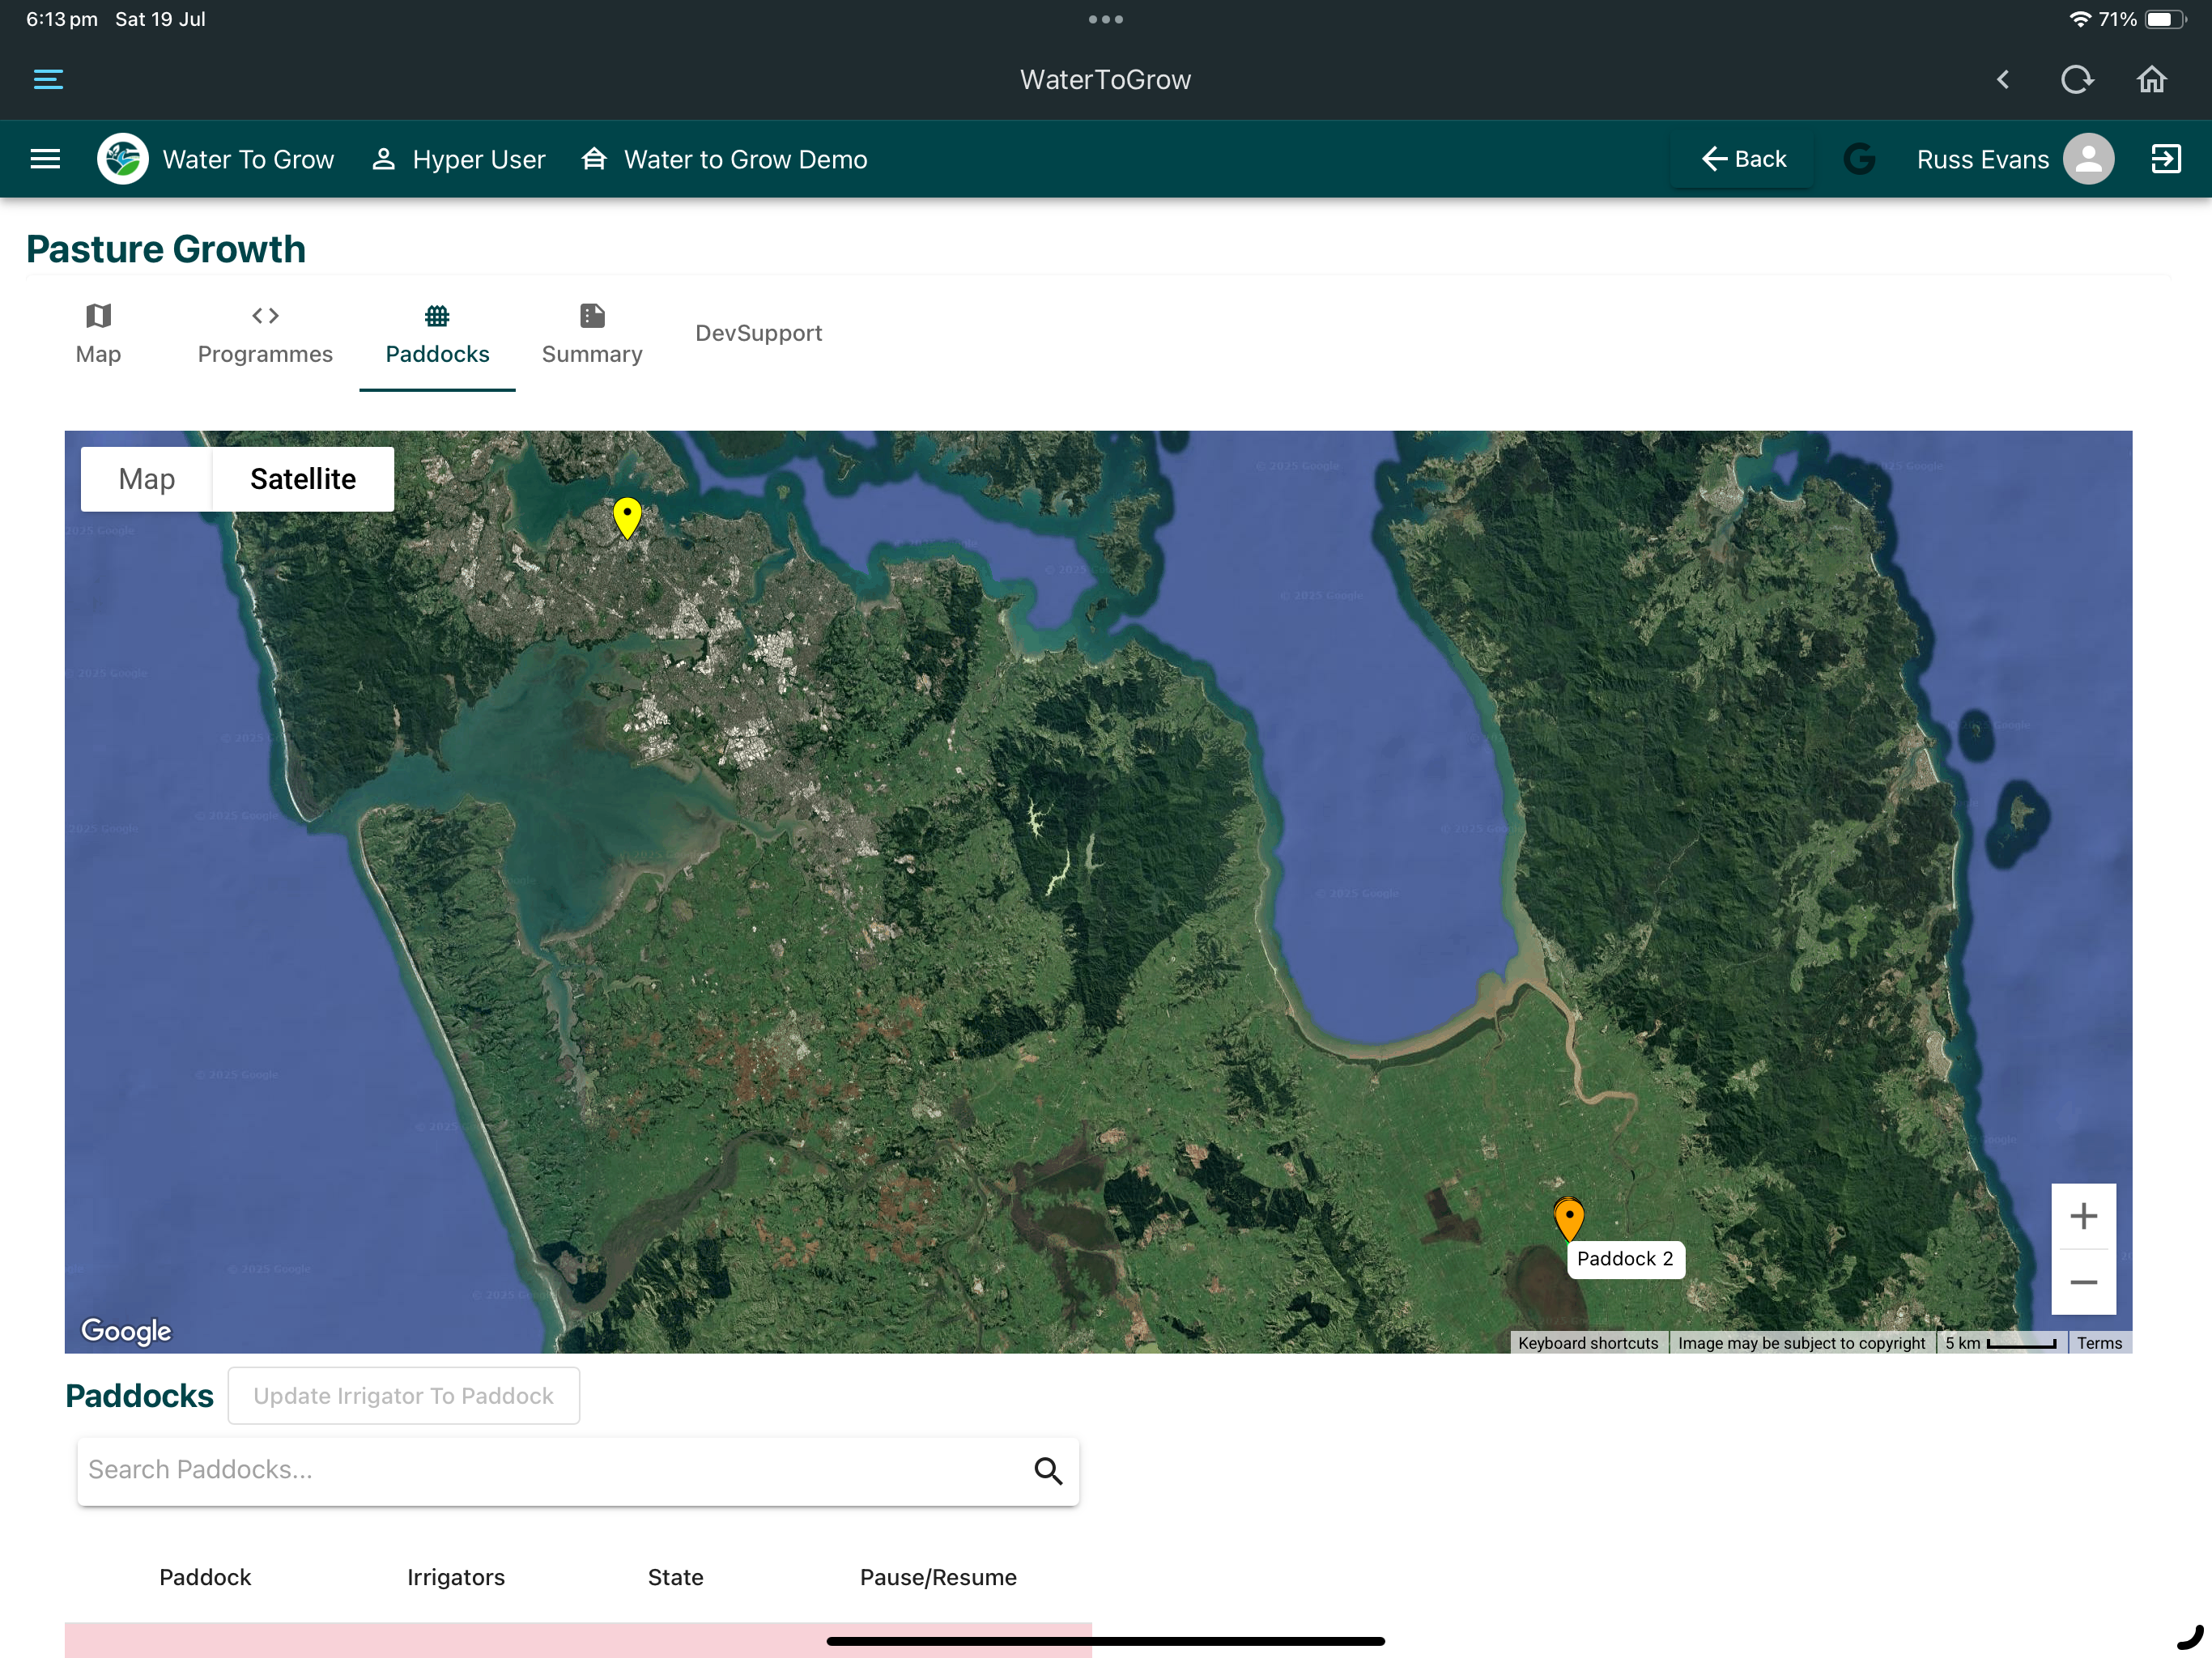2212x1658 pixels.
Task: Click the Russ Evans avatar icon
Action: point(2089,159)
